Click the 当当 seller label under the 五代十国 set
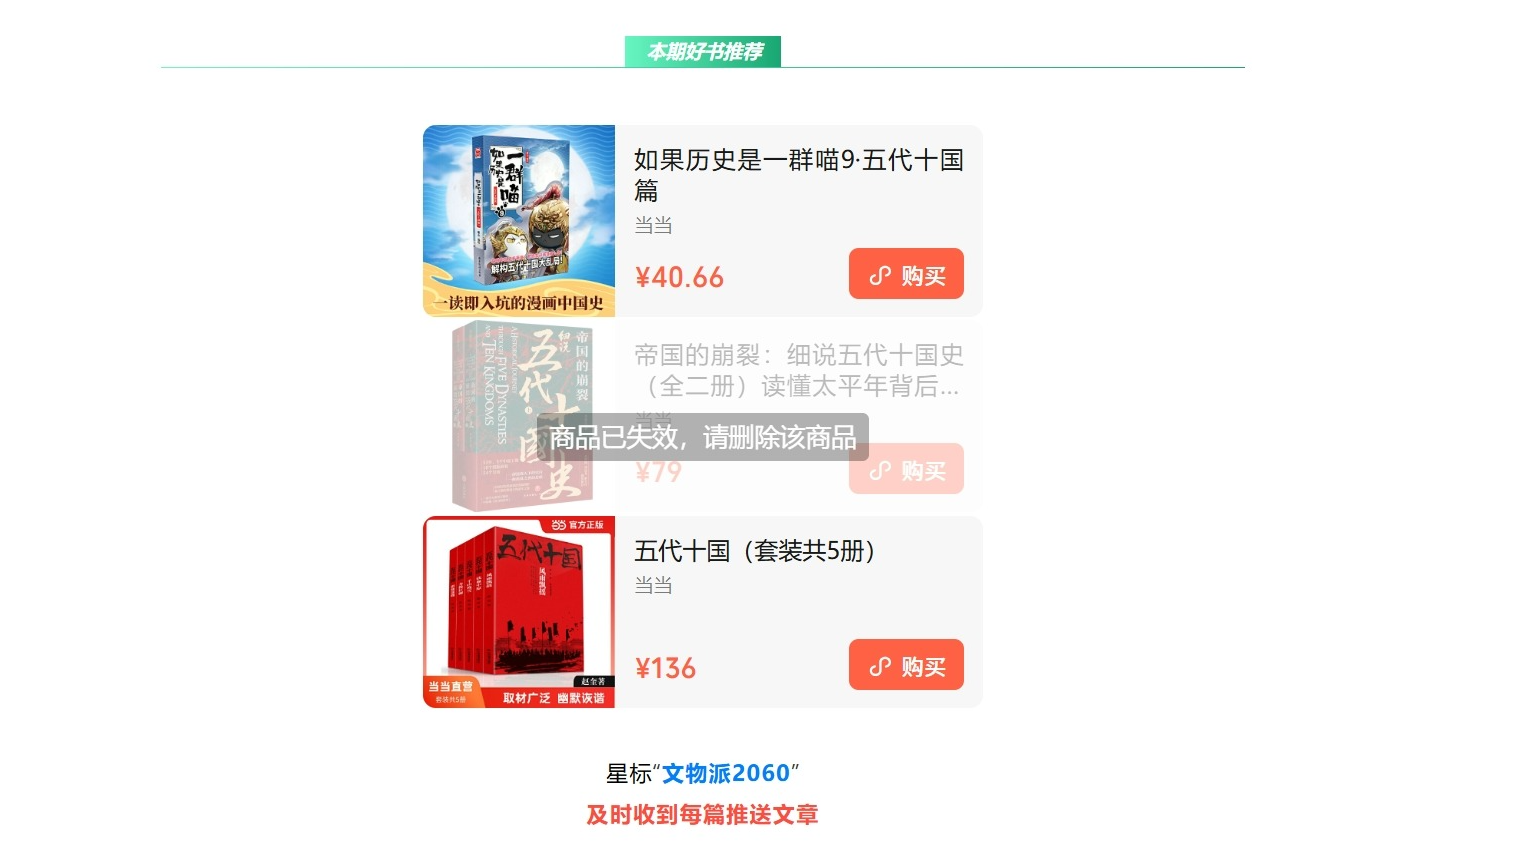The height and width of the screenshot is (862, 1528). (x=653, y=585)
